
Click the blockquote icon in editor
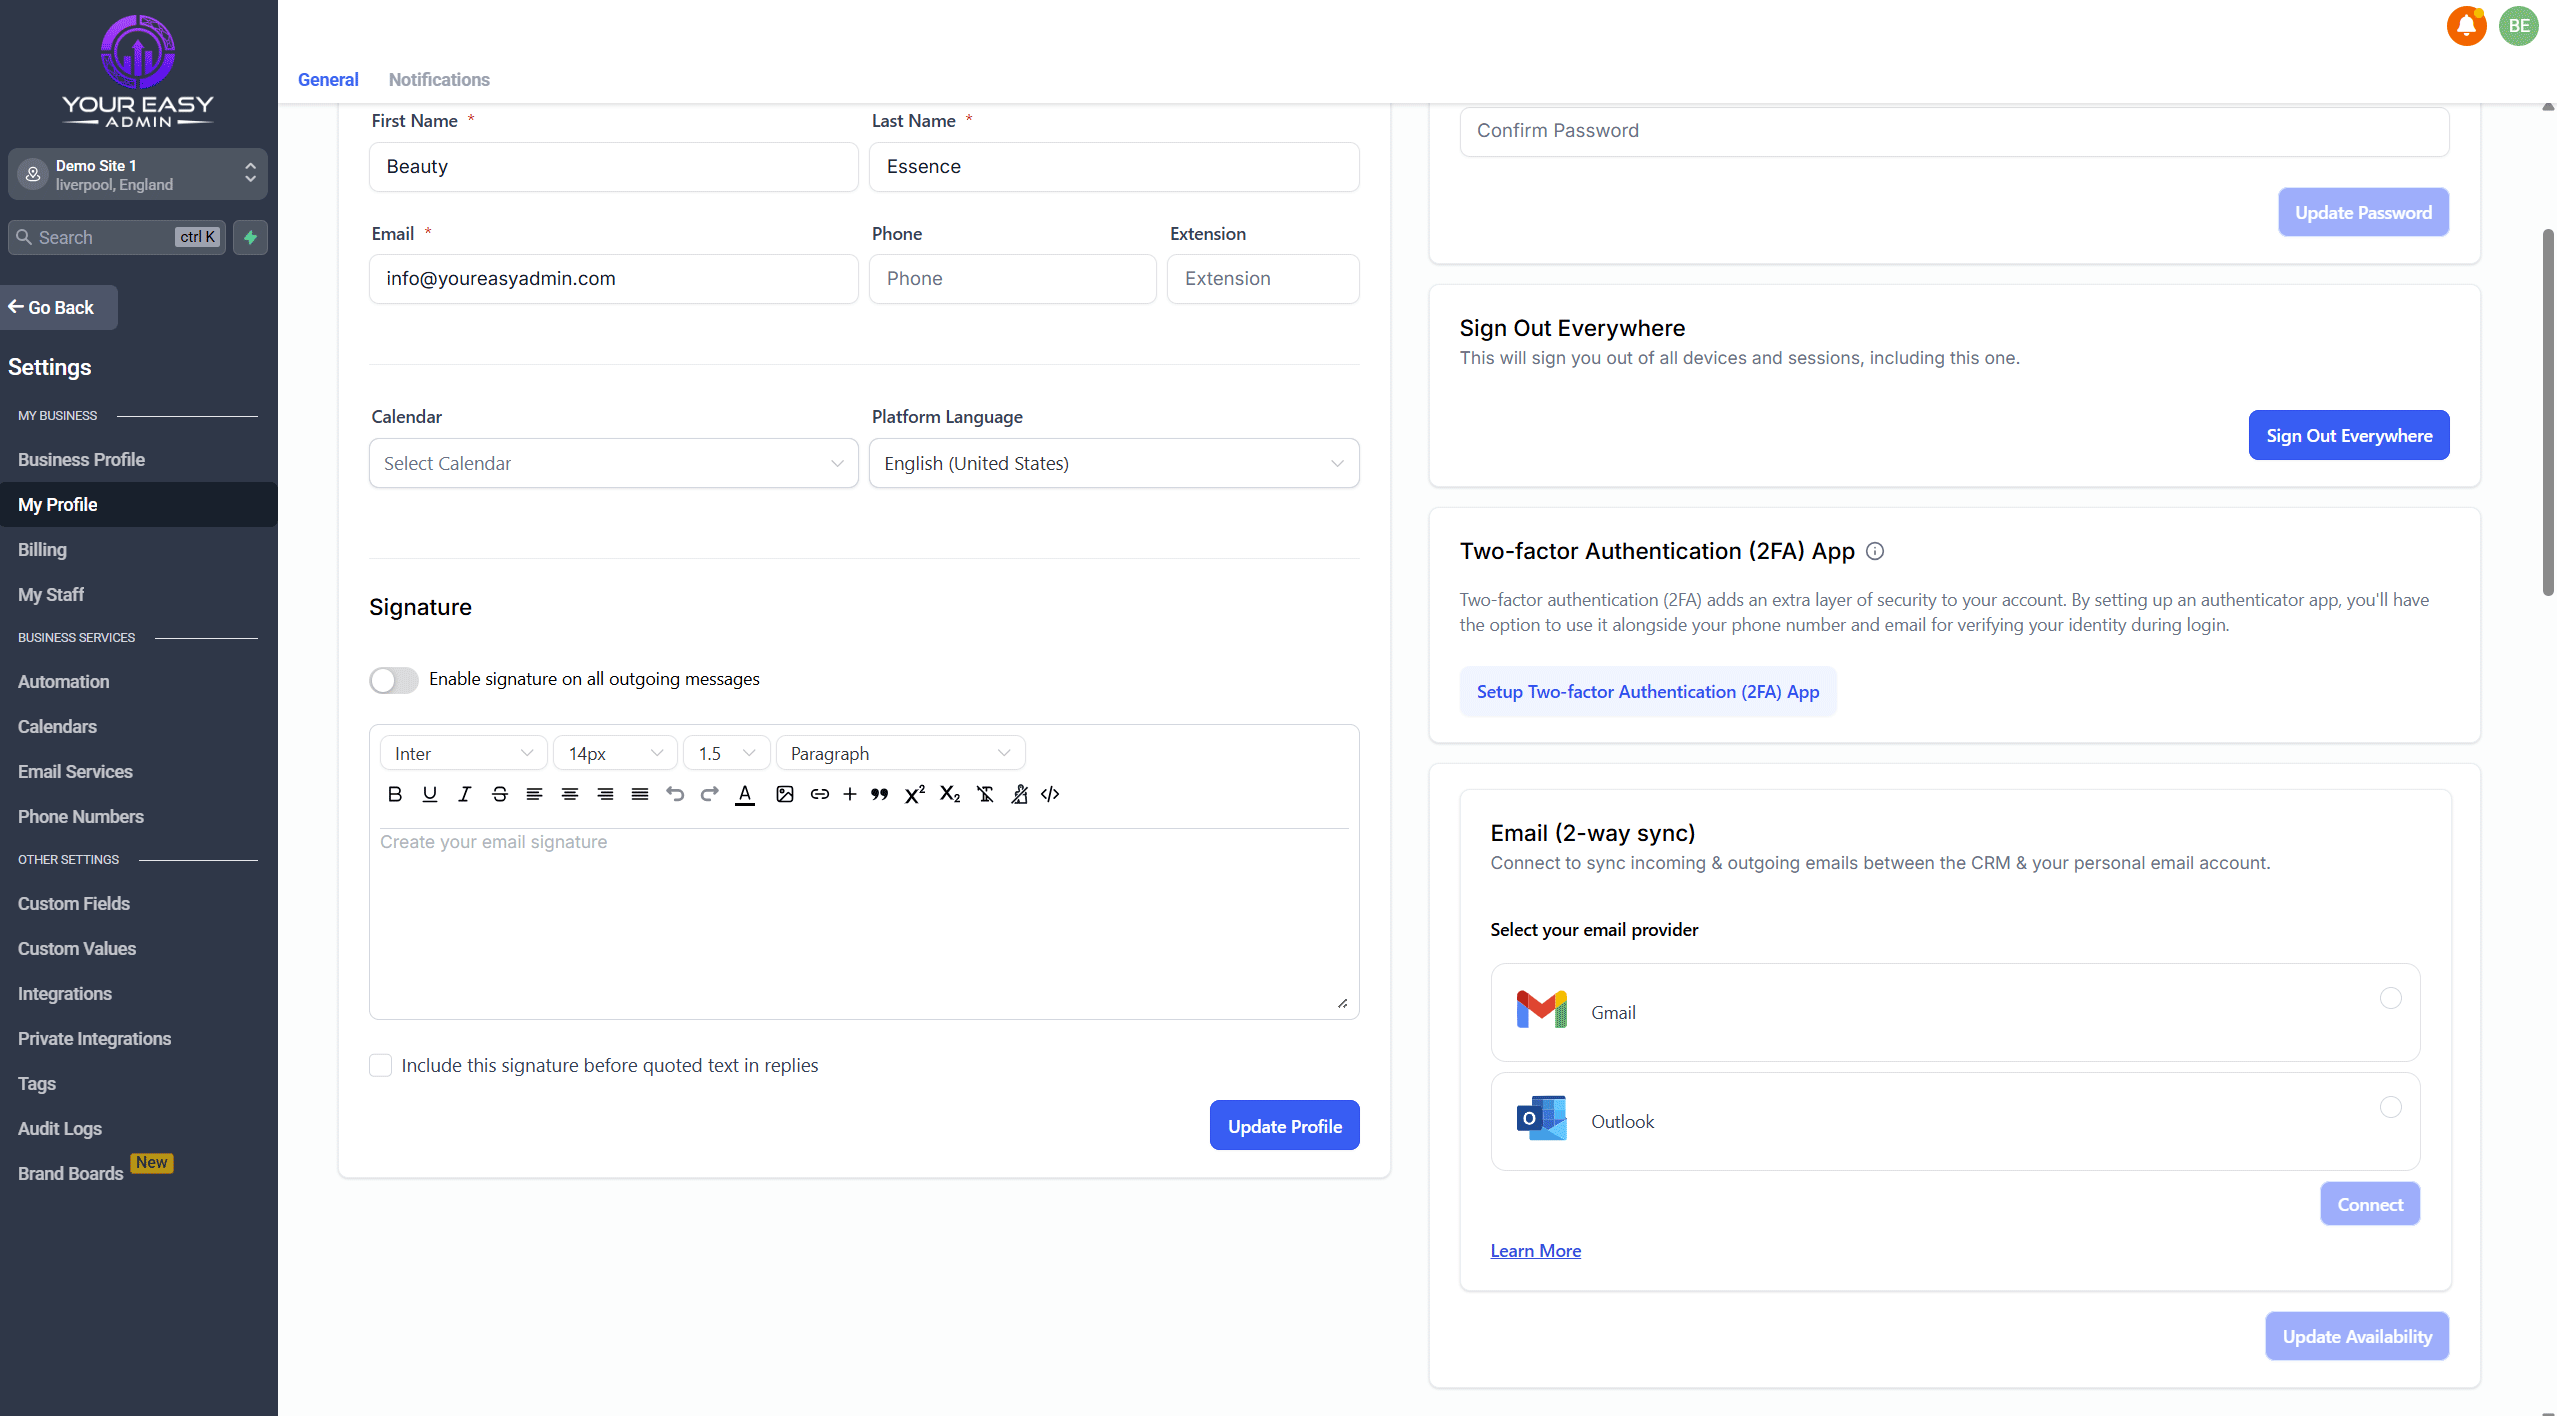tap(879, 794)
